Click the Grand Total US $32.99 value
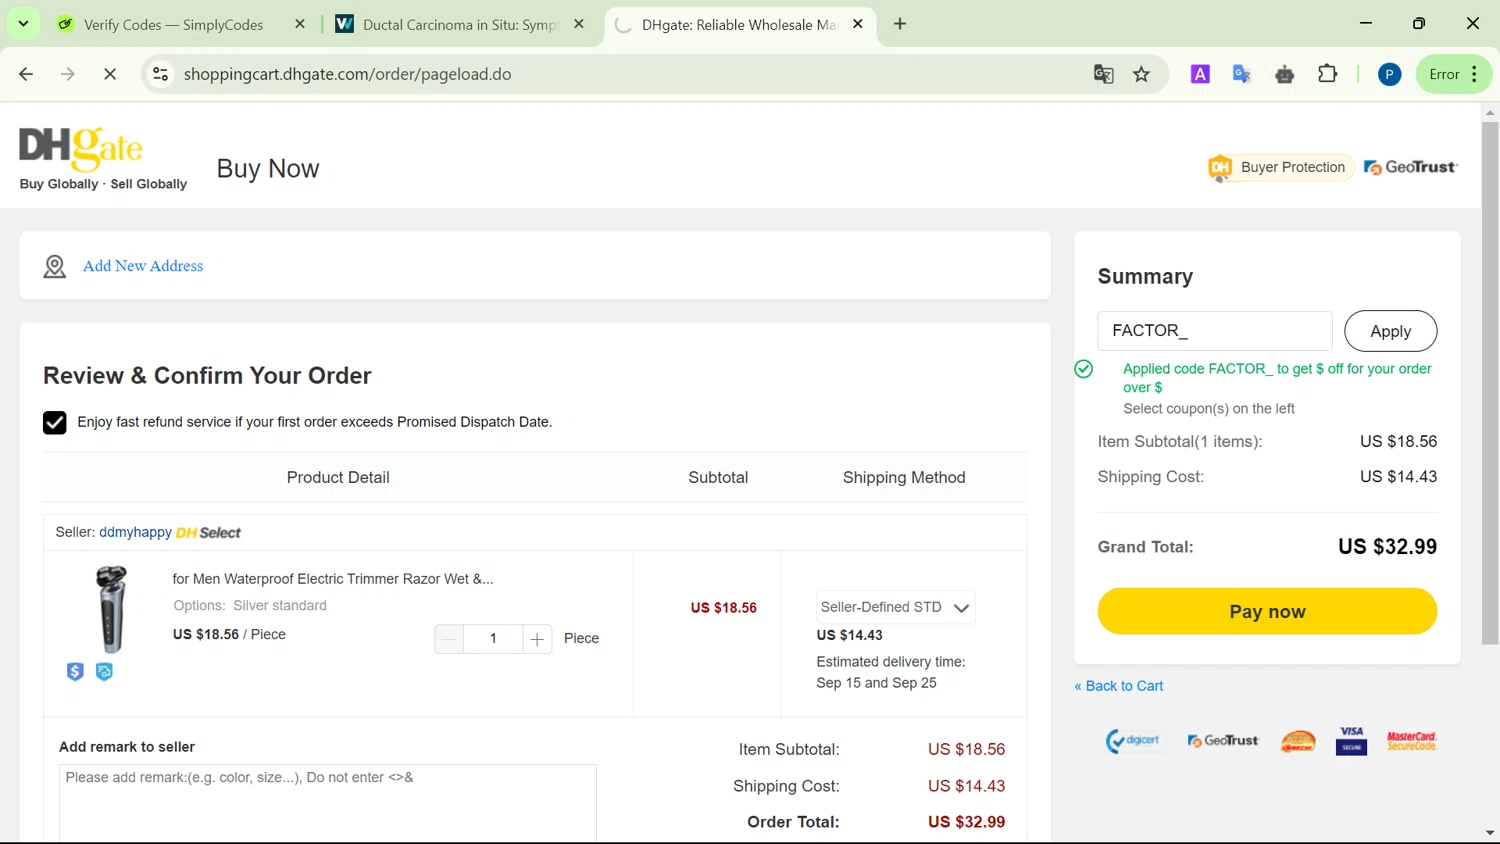The image size is (1500, 844). click(1387, 547)
